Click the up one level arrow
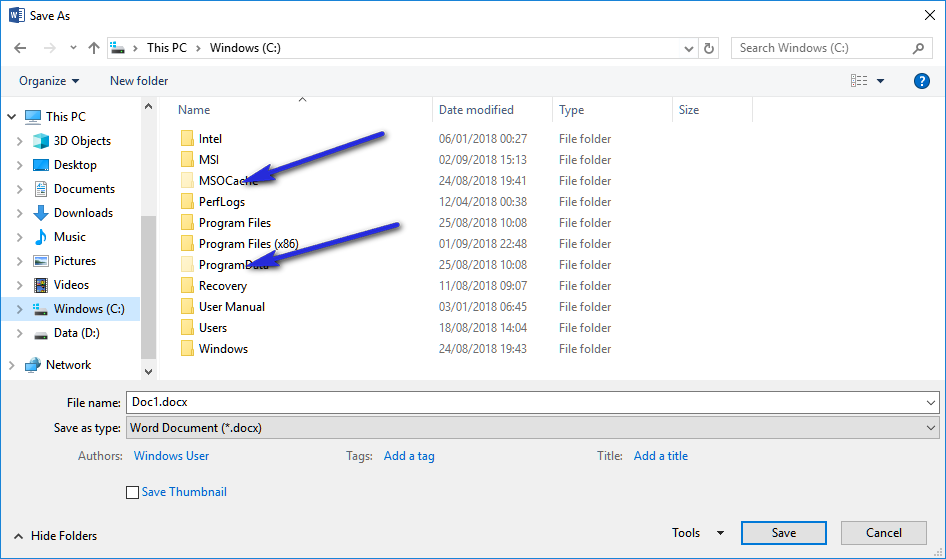This screenshot has width=946, height=559. (x=94, y=48)
